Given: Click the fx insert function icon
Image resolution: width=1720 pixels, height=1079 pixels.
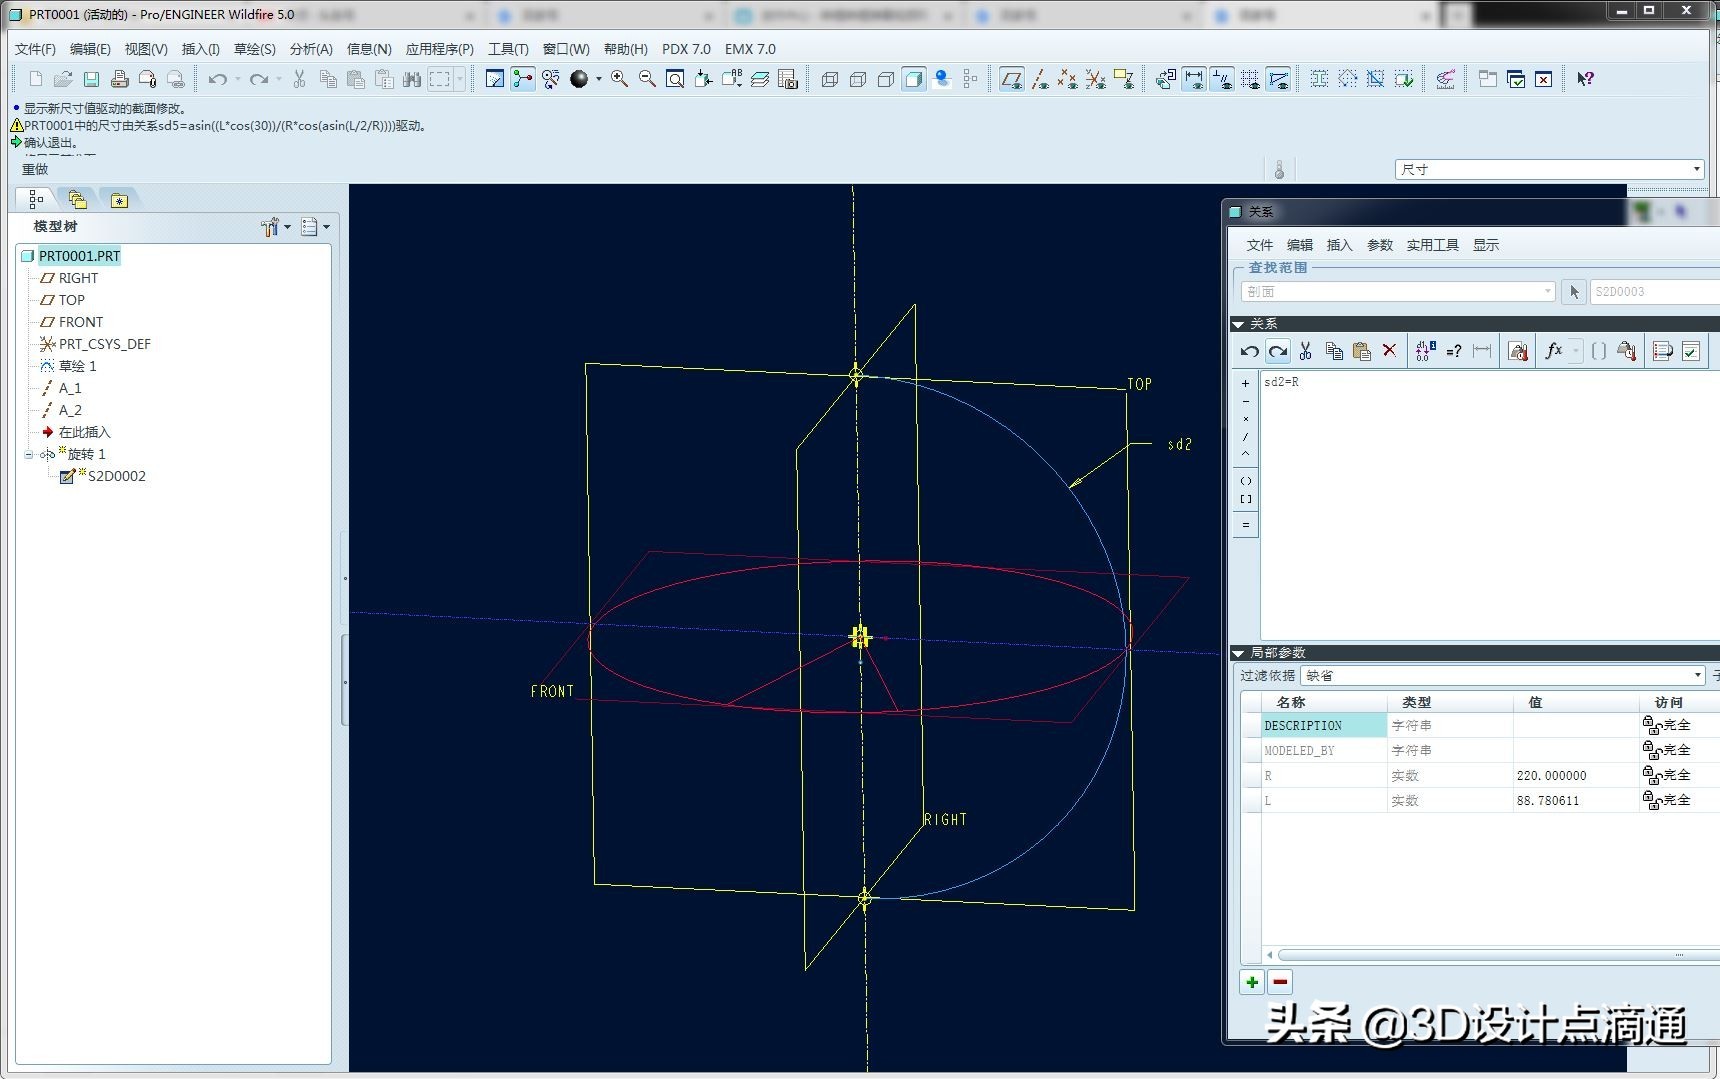Looking at the screenshot, I should (x=1554, y=351).
